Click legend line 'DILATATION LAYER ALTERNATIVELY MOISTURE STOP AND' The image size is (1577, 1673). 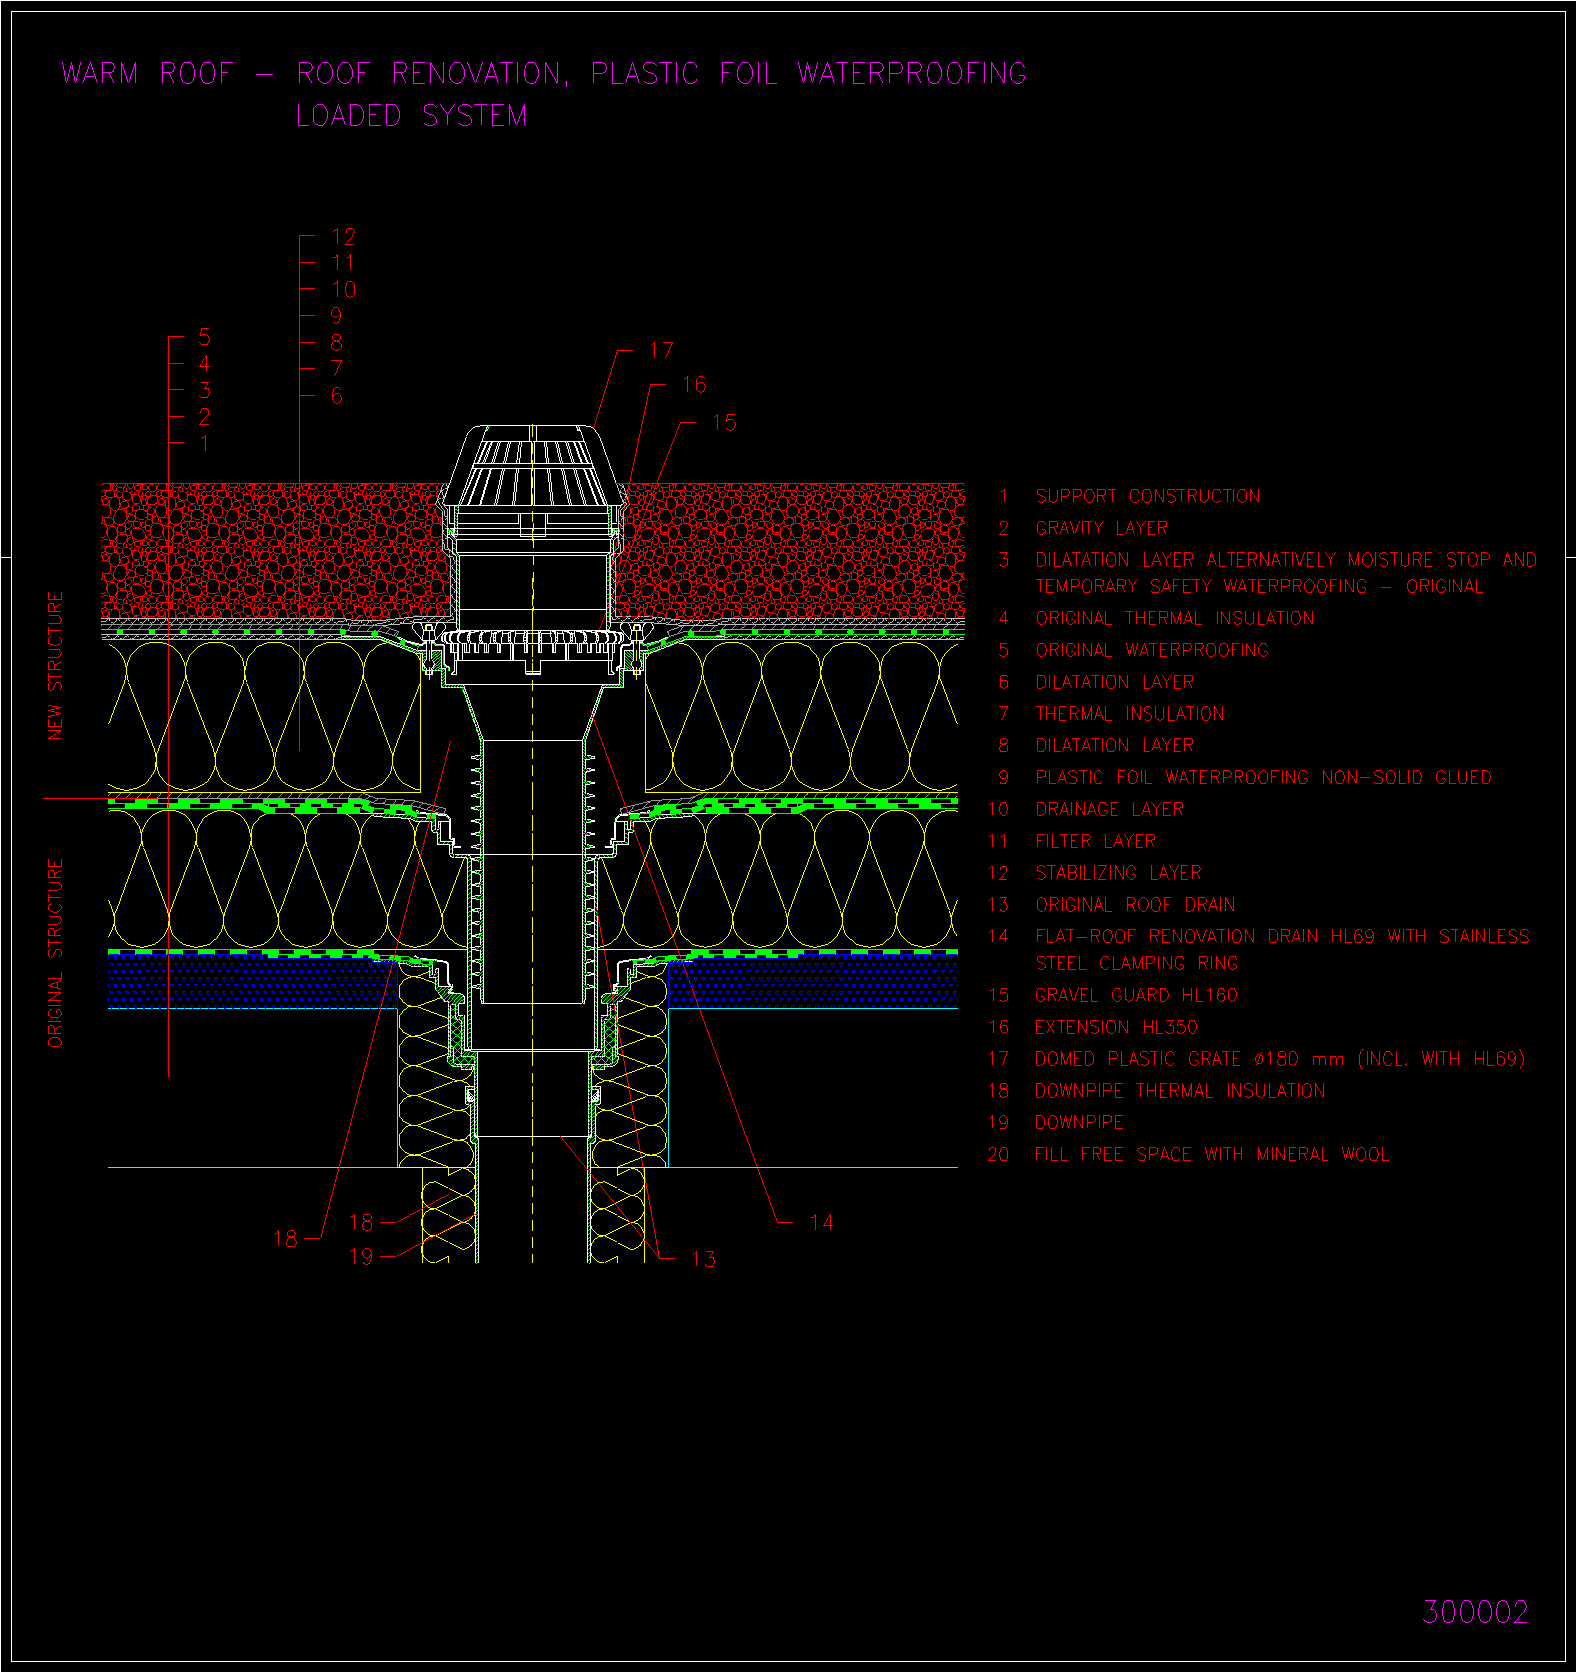click(x=1286, y=560)
